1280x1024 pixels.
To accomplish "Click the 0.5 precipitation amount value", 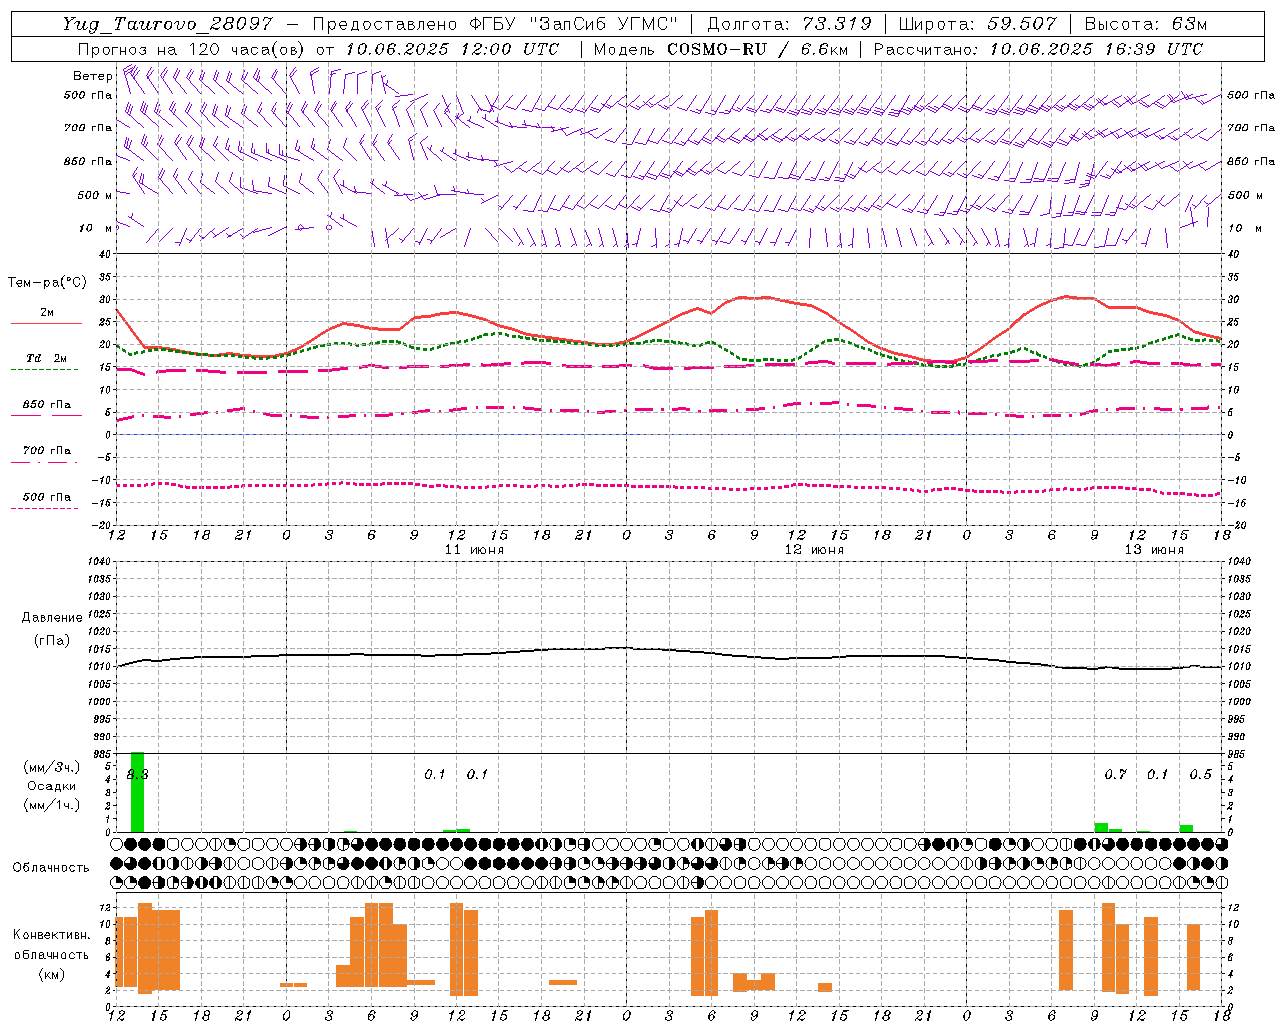I will tap(1200, 775).
